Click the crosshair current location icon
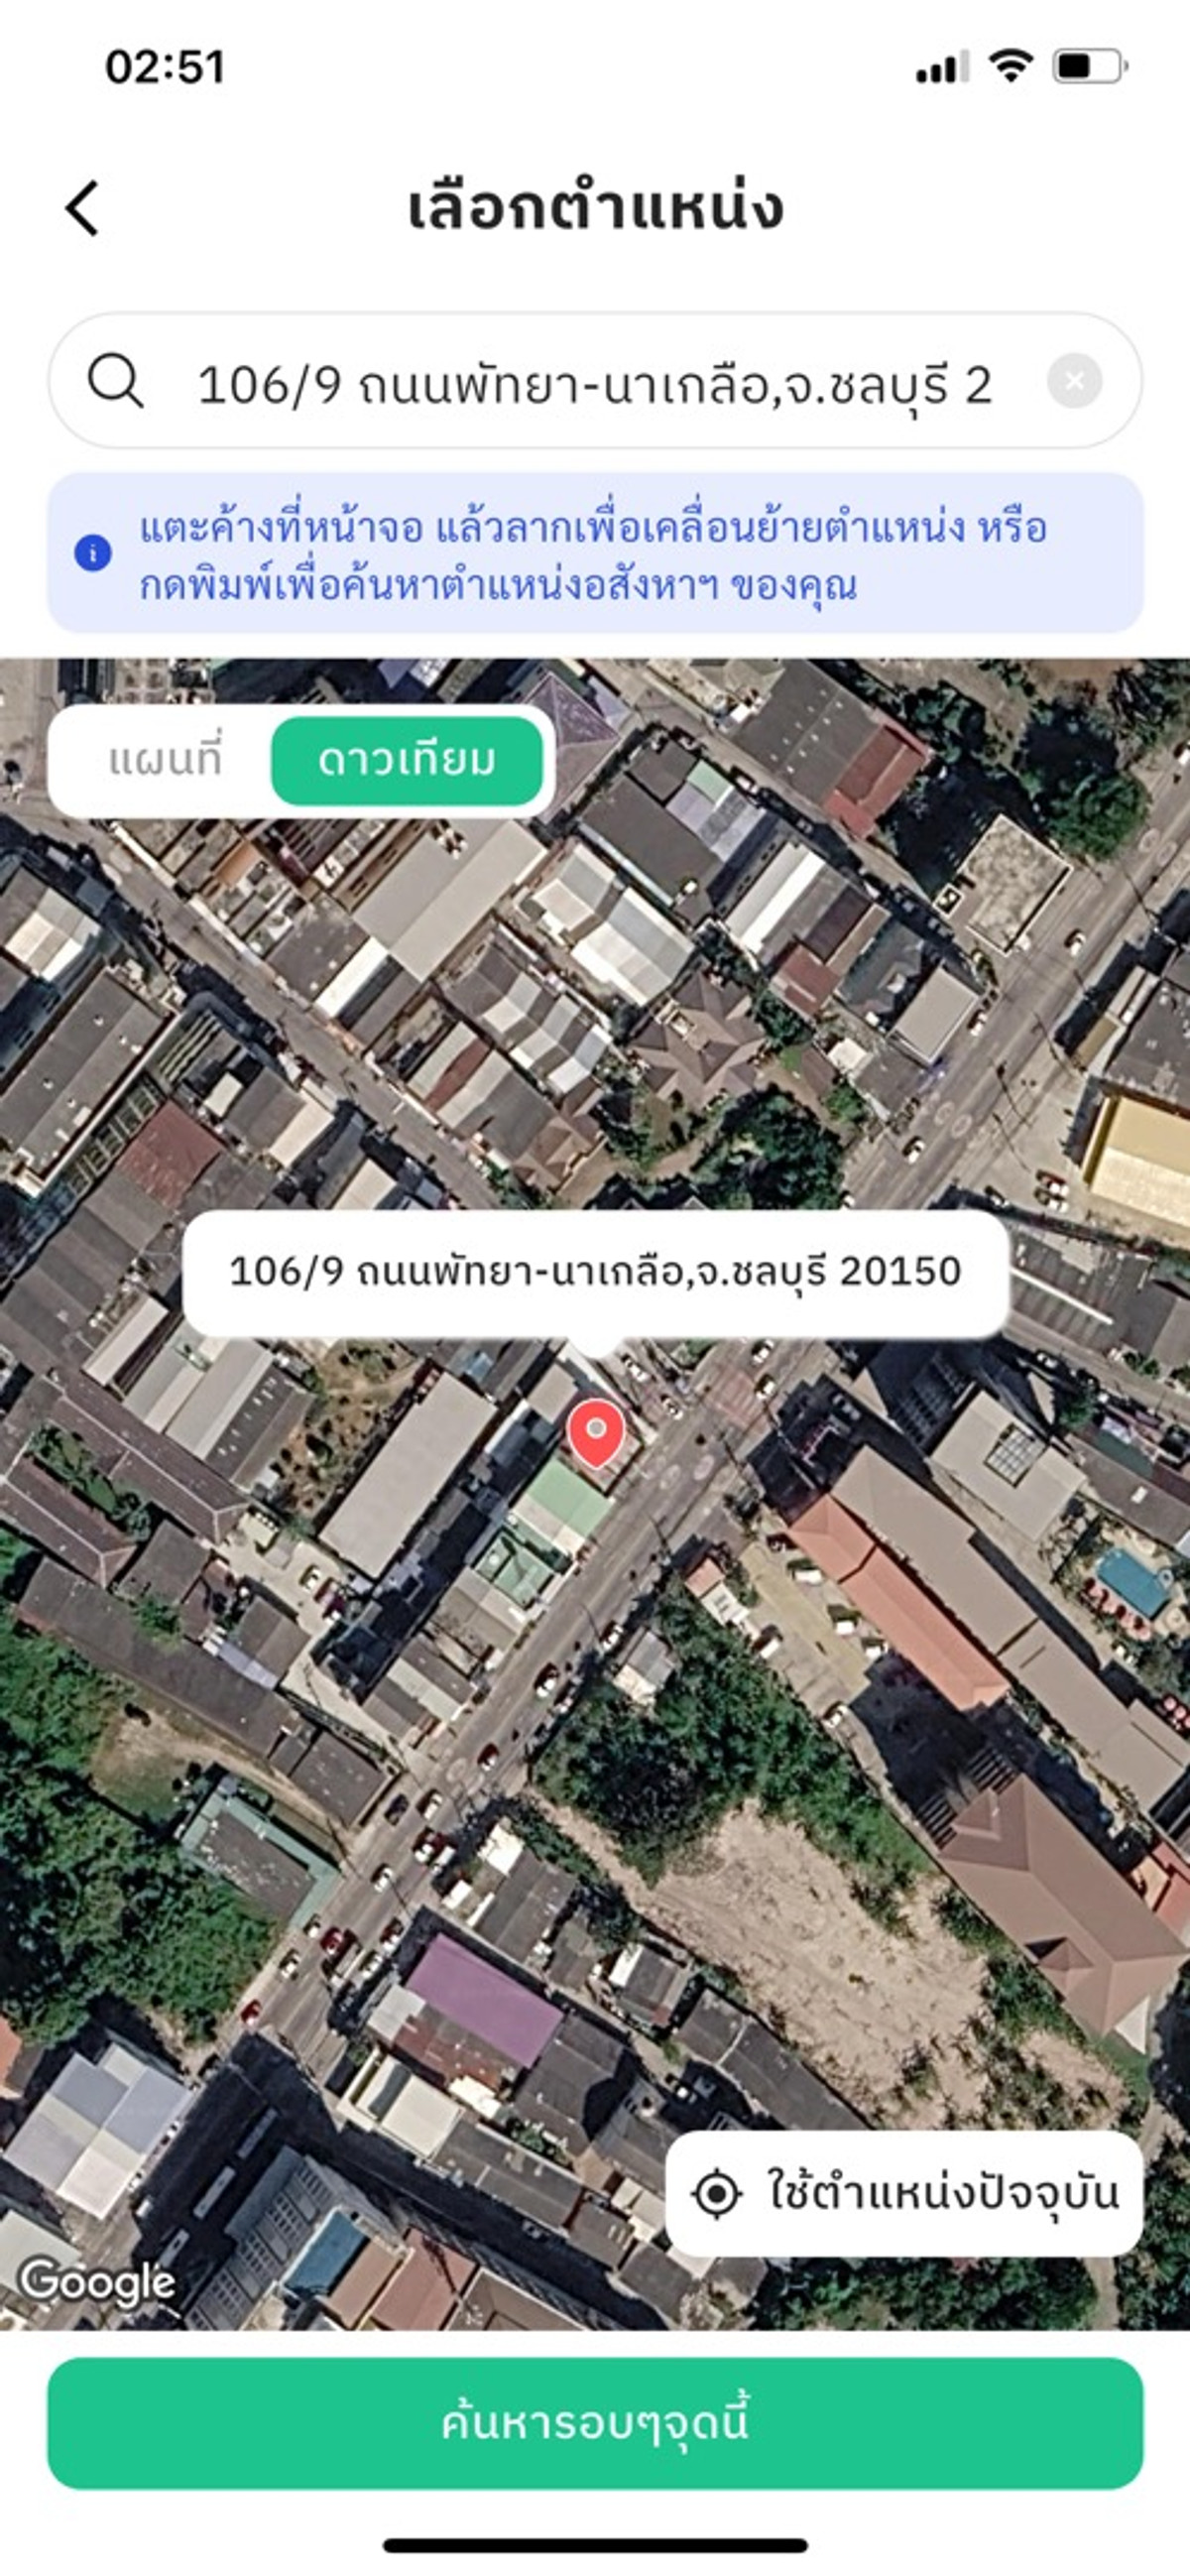Screen dimensions: 1190x2576 (x=716, y=2193)
